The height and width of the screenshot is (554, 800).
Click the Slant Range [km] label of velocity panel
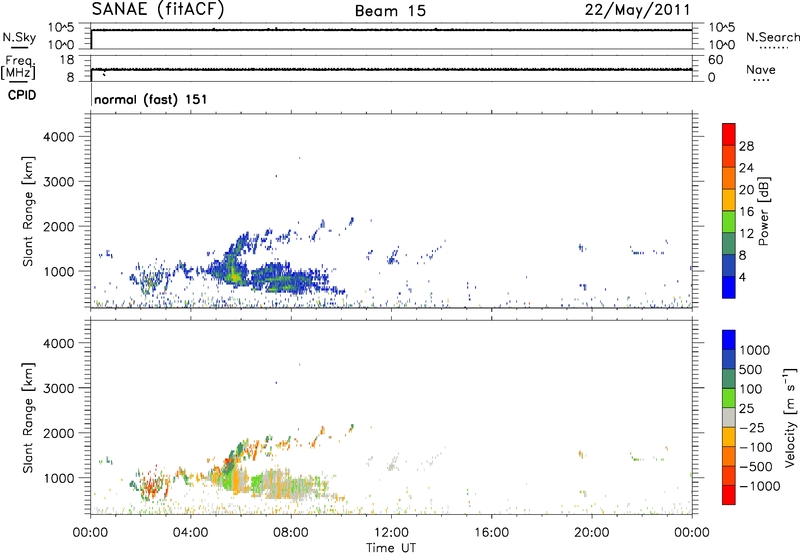(28, 417)
